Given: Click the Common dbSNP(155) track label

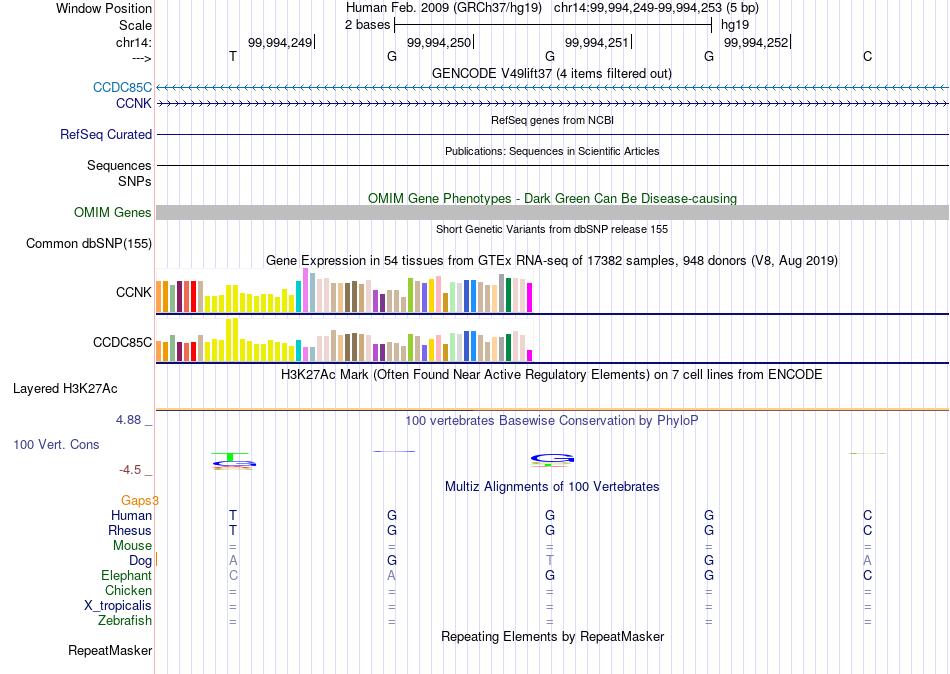Looking at the screenshot, I should pos(89,244).
